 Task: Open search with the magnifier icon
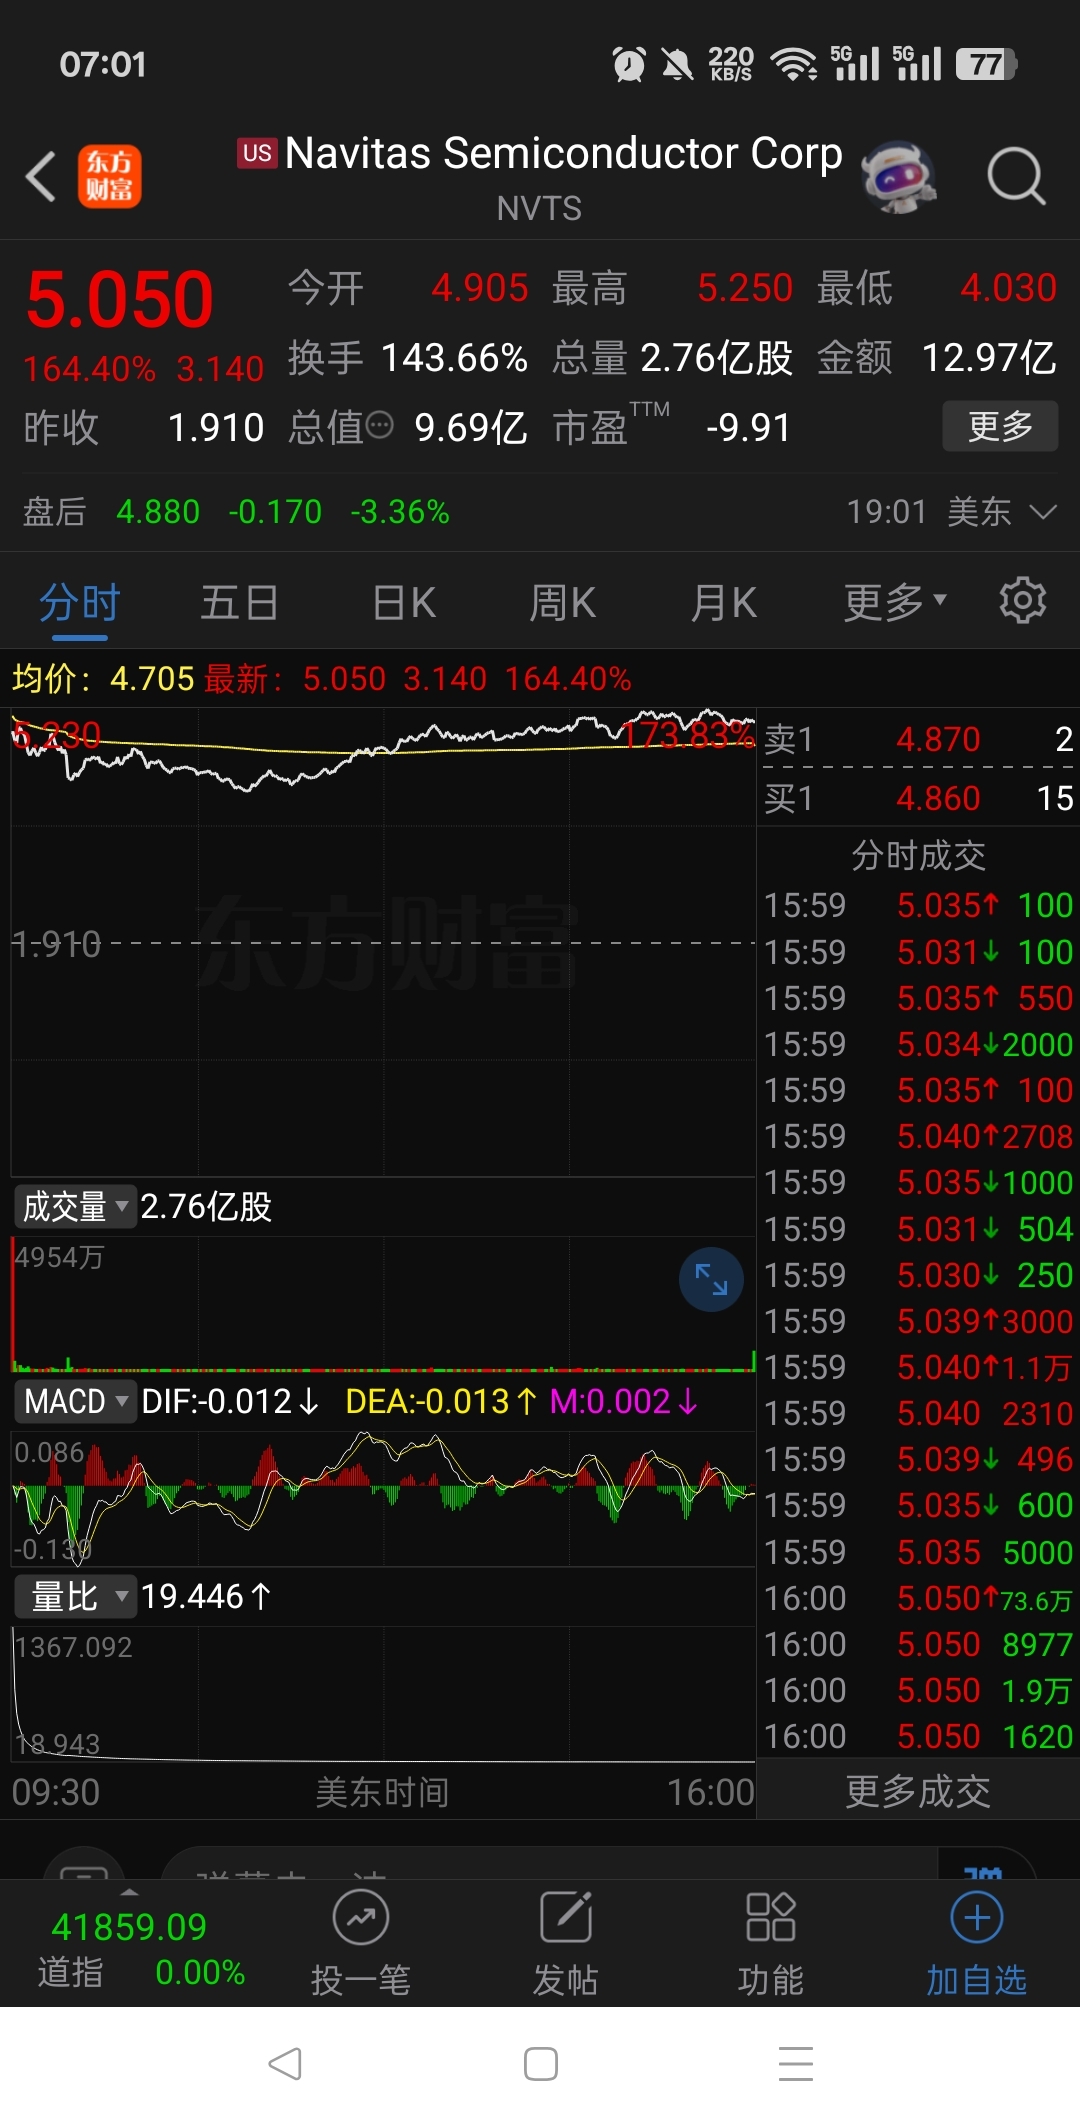[1016, 177]
